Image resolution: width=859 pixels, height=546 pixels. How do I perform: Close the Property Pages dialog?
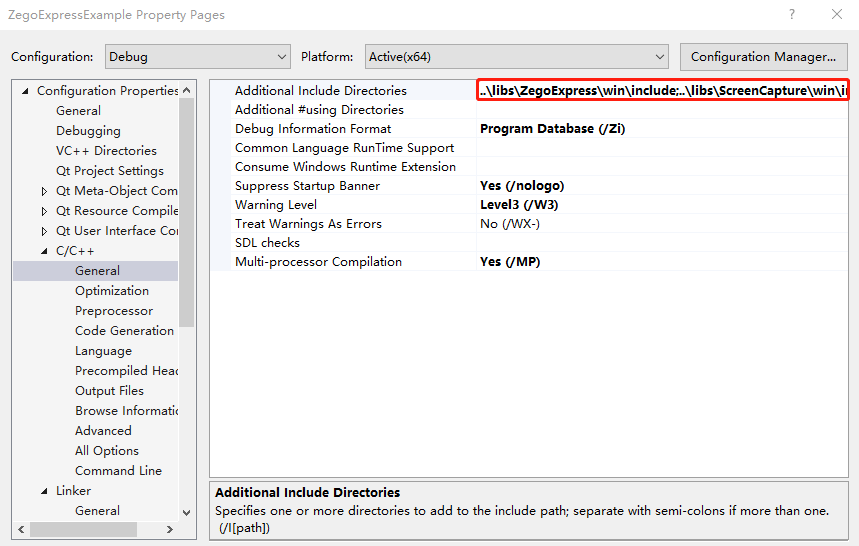coord(837,14)
